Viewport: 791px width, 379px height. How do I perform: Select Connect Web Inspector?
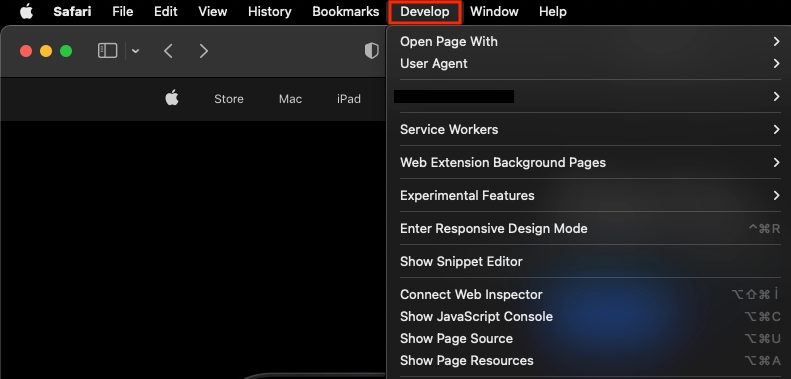590,294
